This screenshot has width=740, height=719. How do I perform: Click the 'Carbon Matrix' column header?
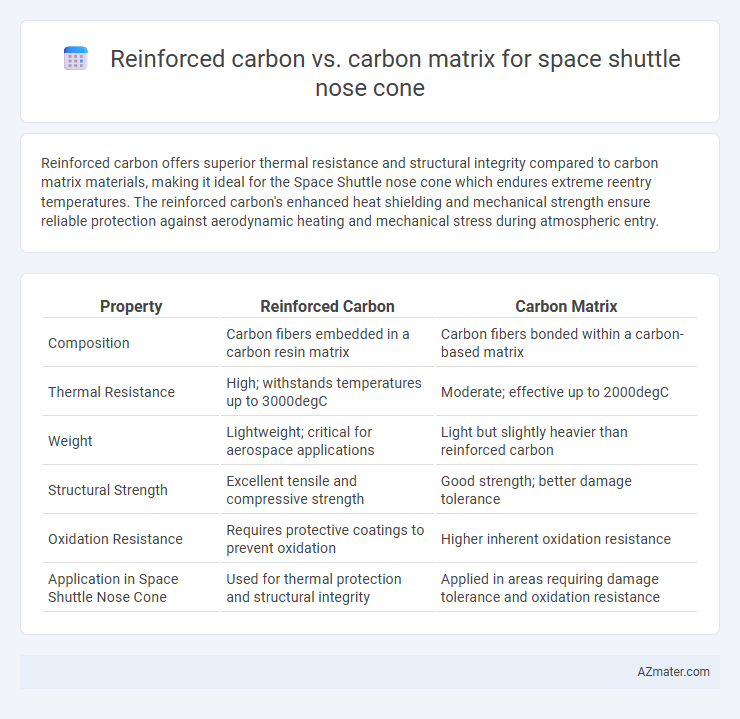566,306
